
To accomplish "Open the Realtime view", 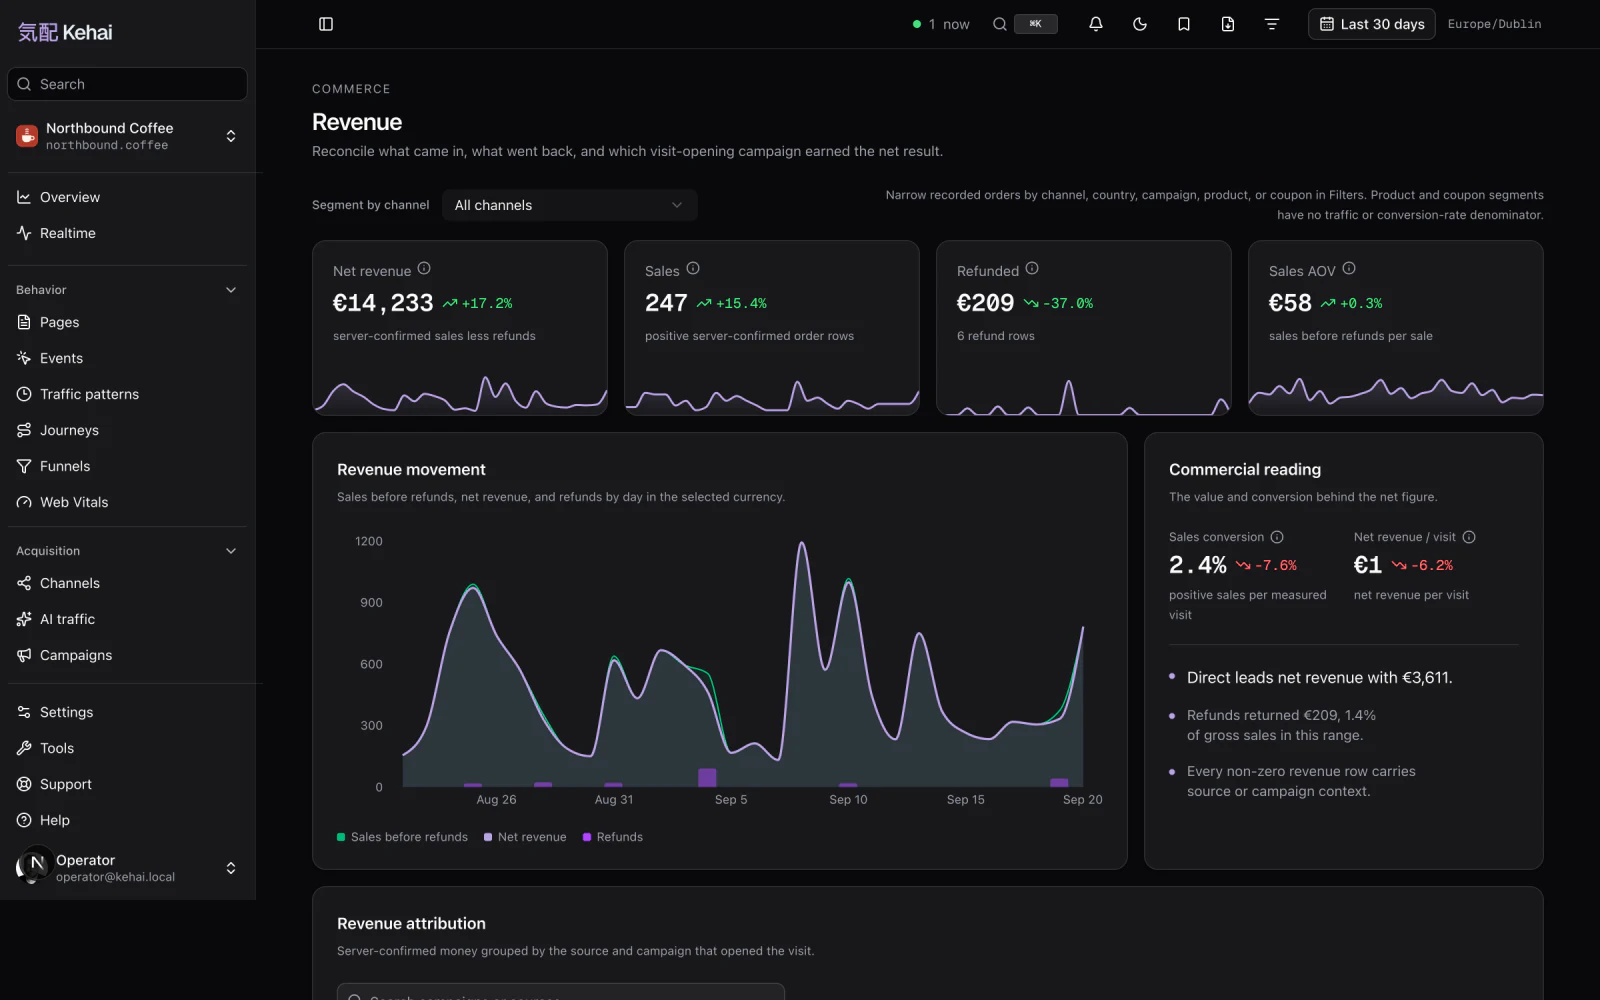I will (127, 233).
